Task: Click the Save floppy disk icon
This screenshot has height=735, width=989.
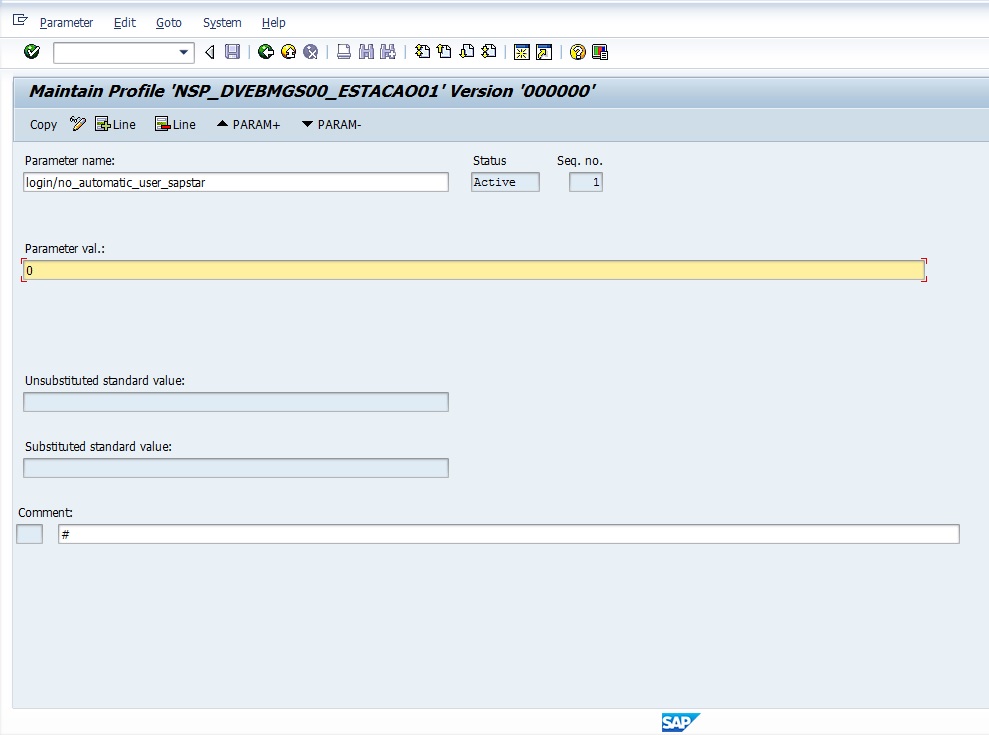Action: click(233, 52)
